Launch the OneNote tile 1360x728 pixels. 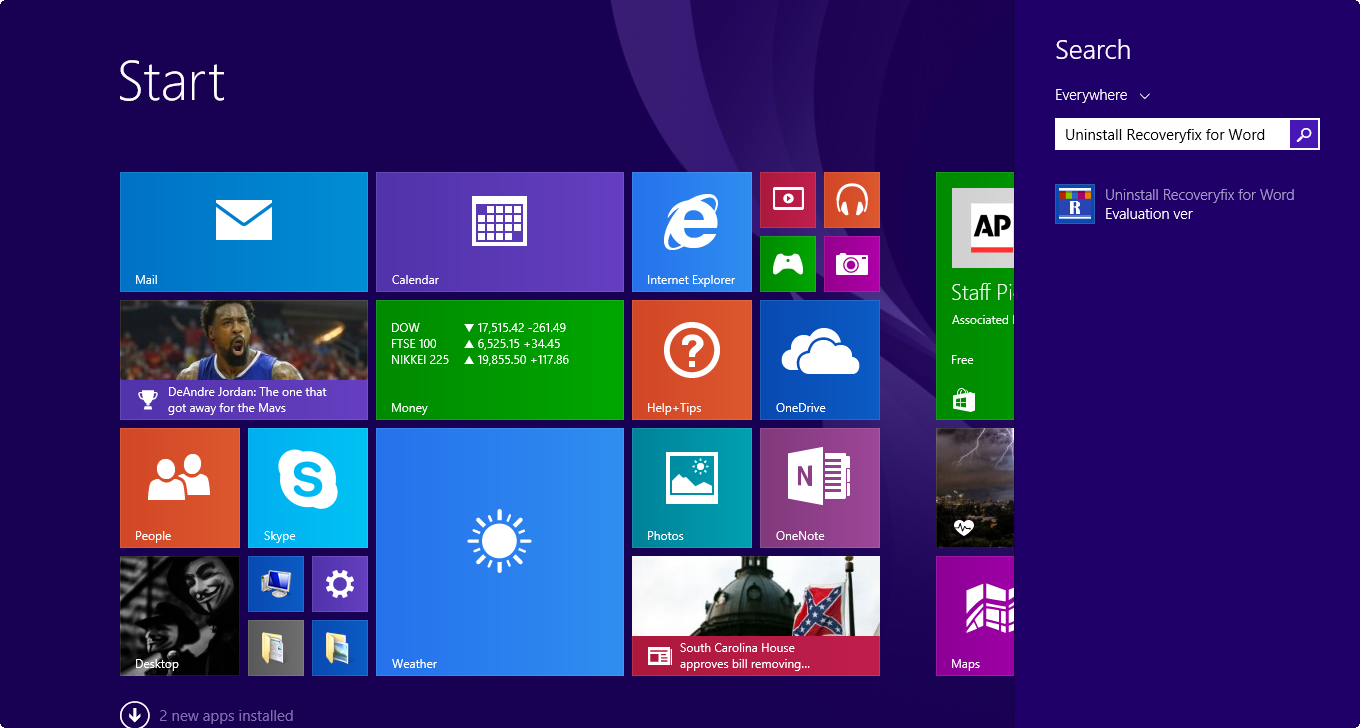(x=820, y=488)
